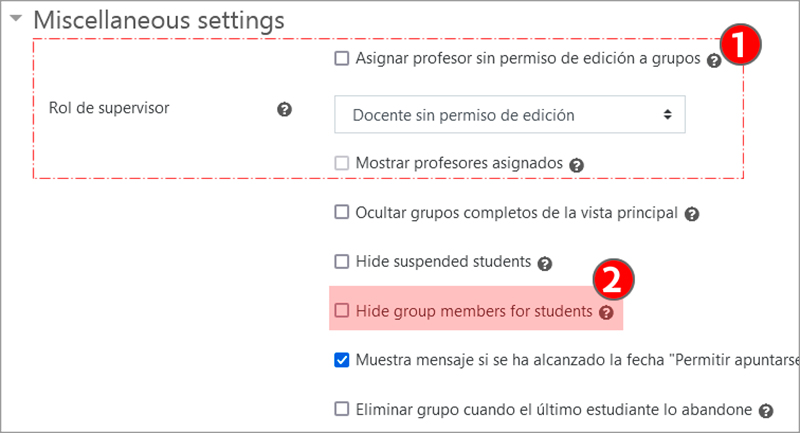
Task: Toggle Hide group members for students checkbox
Action: click(x=342, y=311)
